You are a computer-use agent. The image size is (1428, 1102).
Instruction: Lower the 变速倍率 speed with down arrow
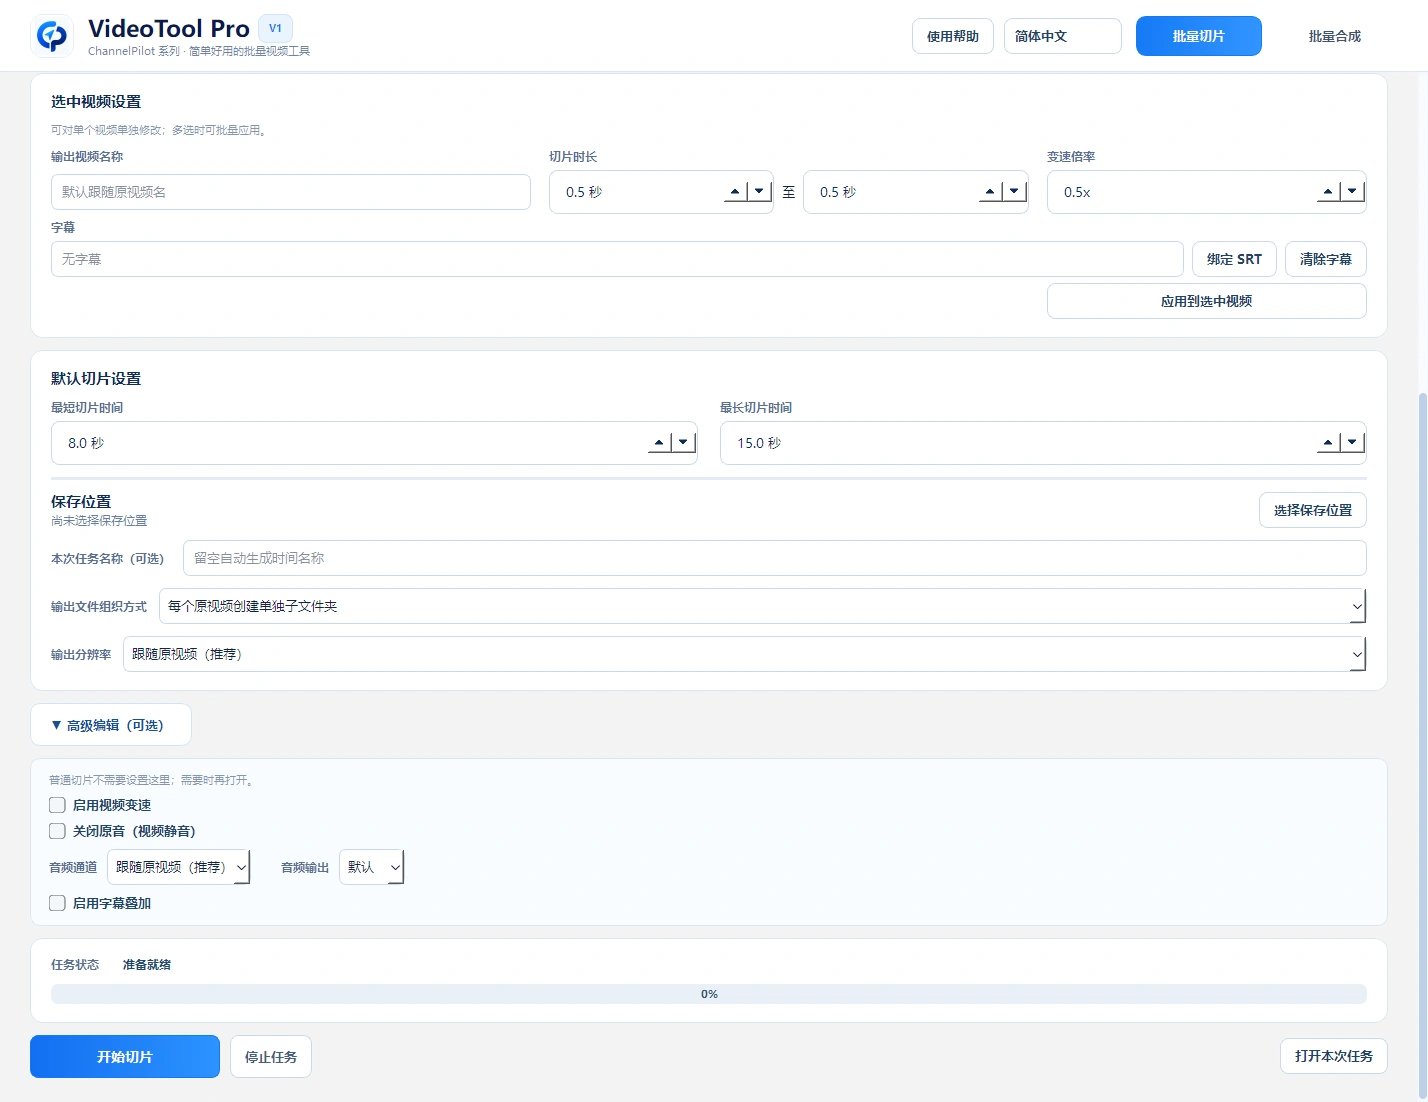pos(1352,191)
